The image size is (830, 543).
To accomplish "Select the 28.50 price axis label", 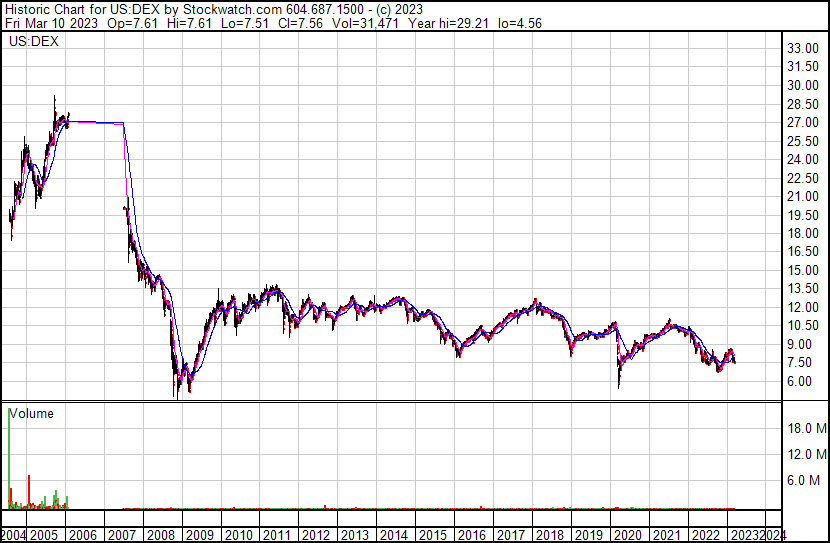I will pos(803,104).
